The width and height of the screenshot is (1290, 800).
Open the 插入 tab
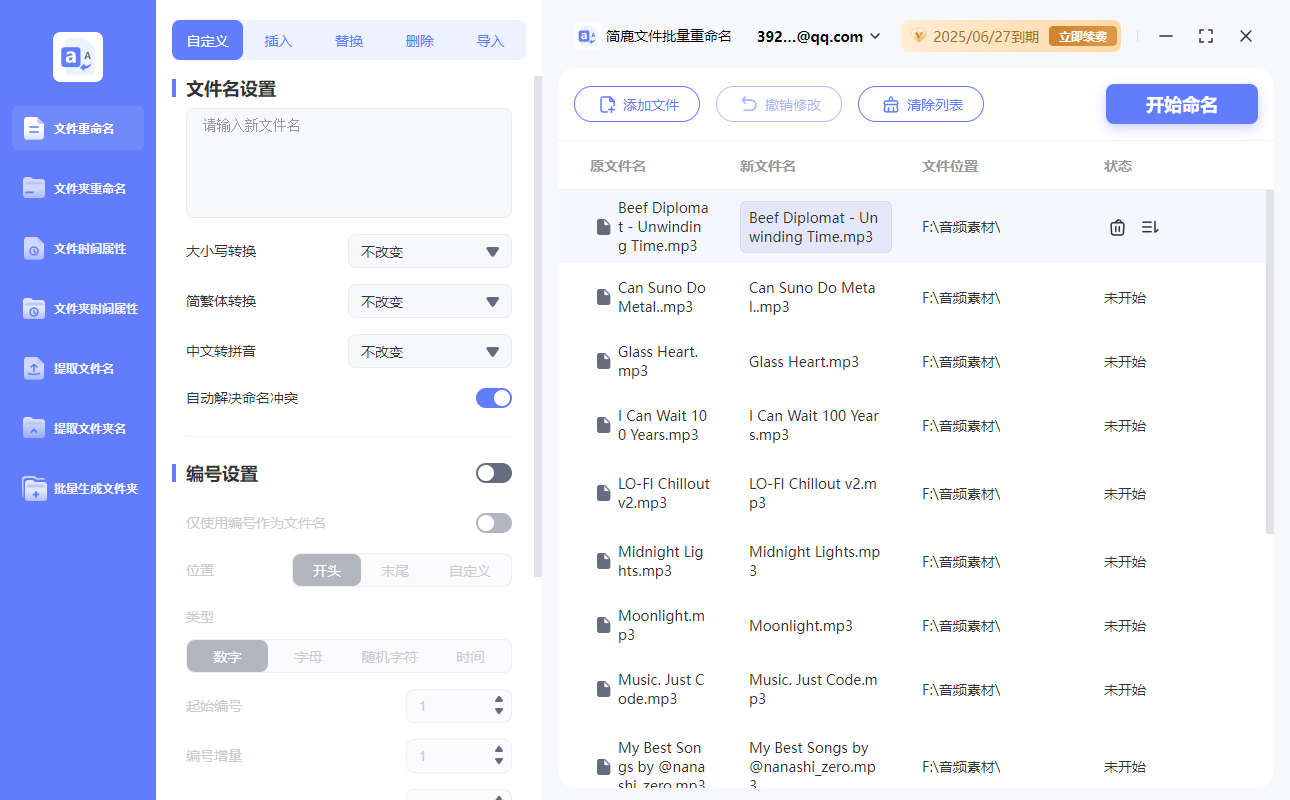[x=277, y=40]
